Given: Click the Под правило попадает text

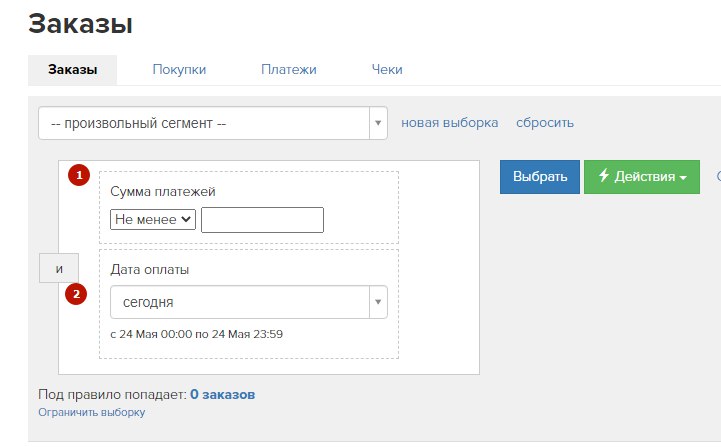Looking at the screenshot, I should coord(113,395).
